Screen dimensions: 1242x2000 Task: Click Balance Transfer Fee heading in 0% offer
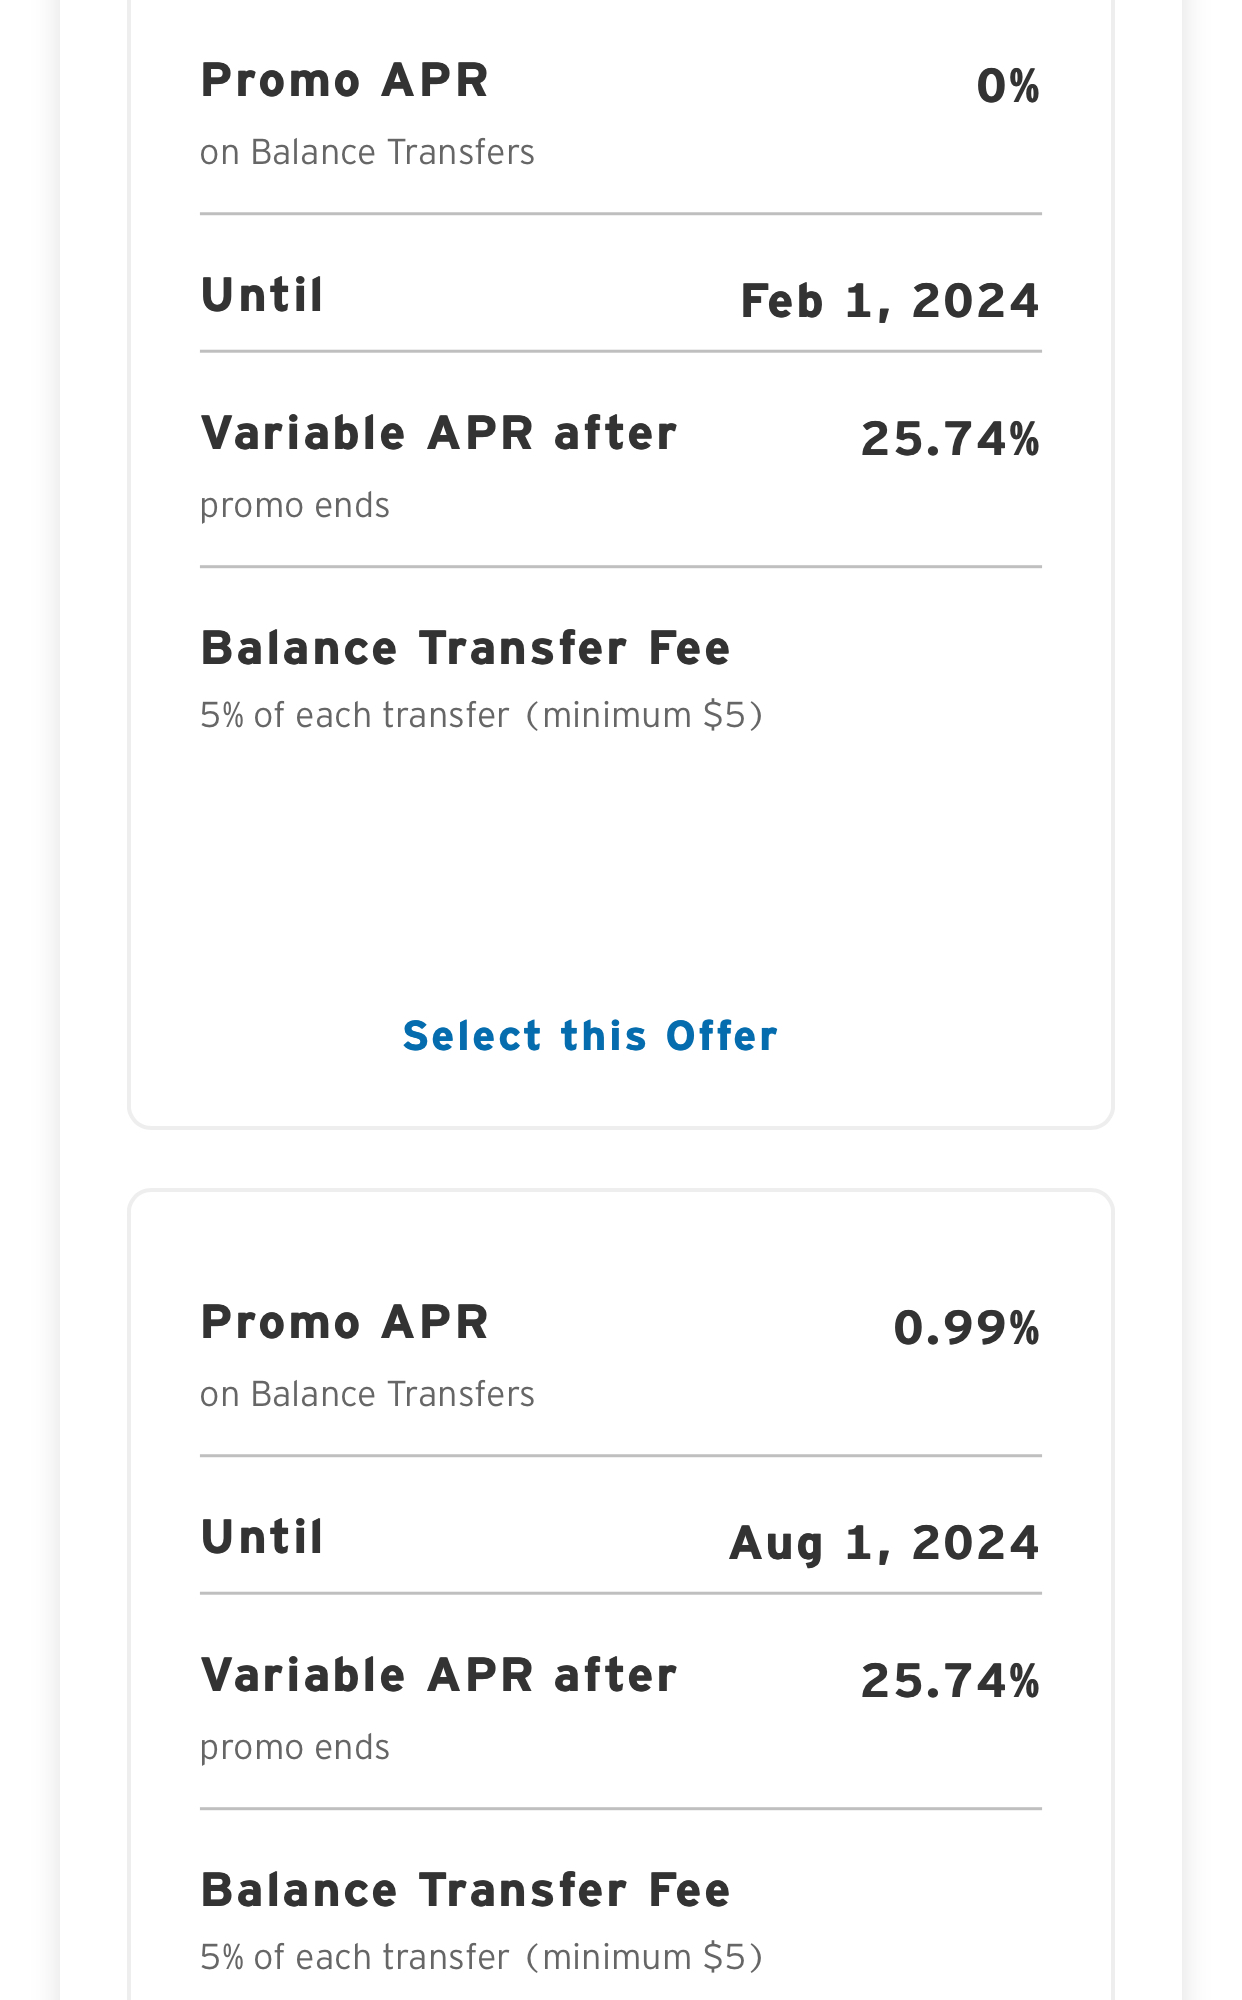pos(466,648)
